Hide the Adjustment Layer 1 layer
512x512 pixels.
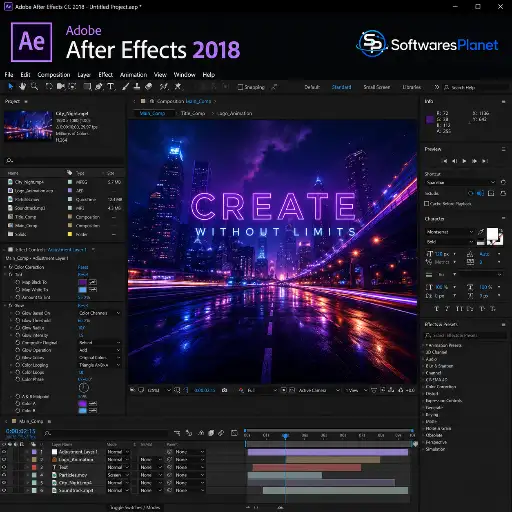point(4,452)
